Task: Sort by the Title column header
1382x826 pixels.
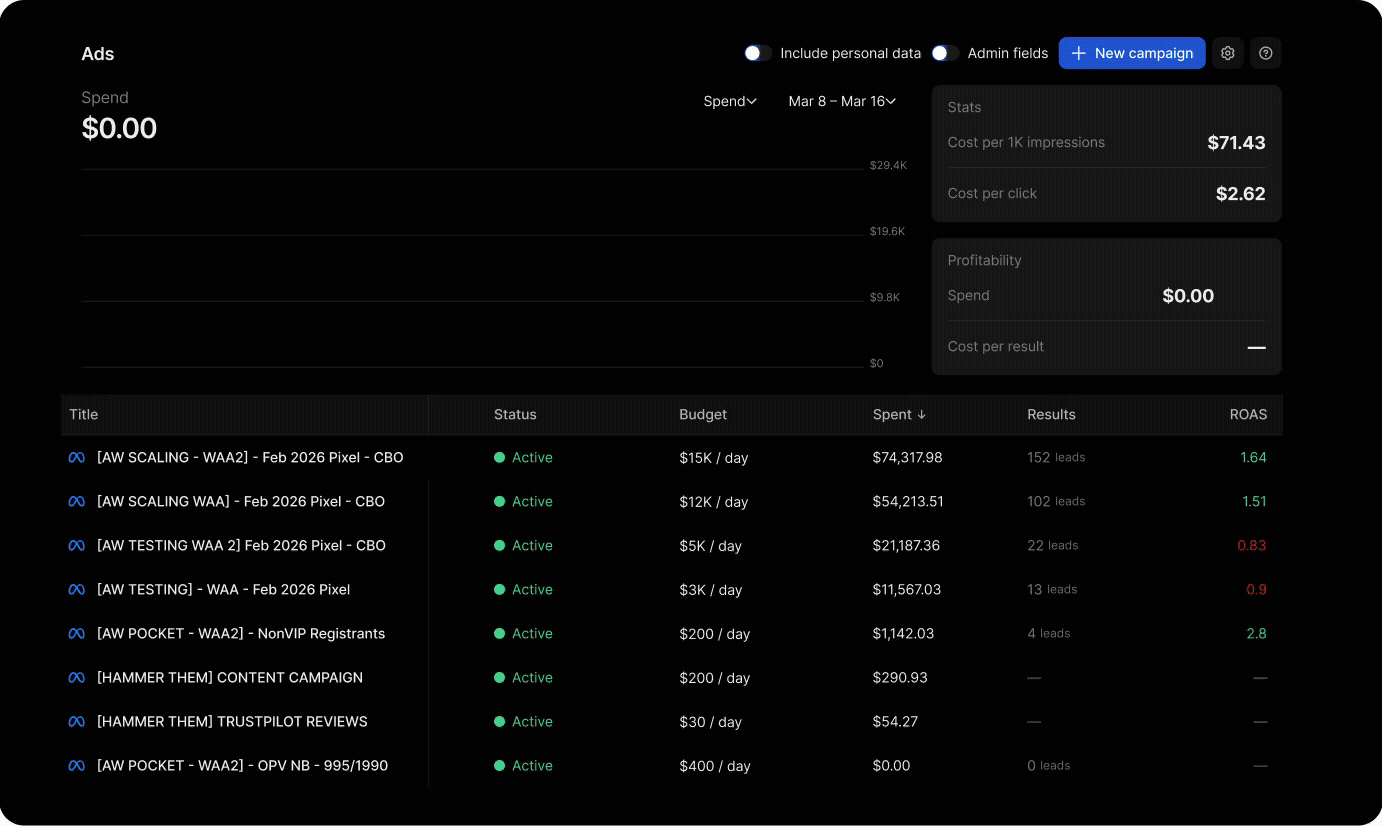Action: point(84,414)
